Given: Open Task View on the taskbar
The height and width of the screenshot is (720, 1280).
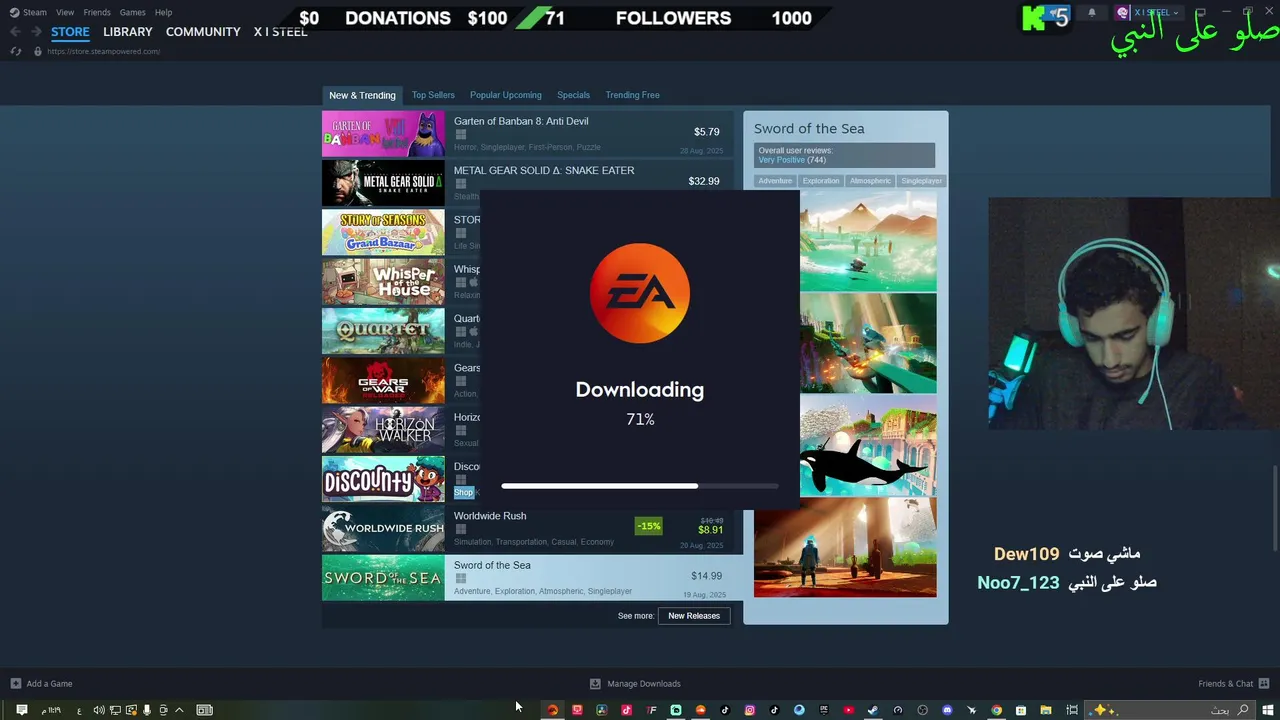Looking at the screenshot, I should (1072, 710).
